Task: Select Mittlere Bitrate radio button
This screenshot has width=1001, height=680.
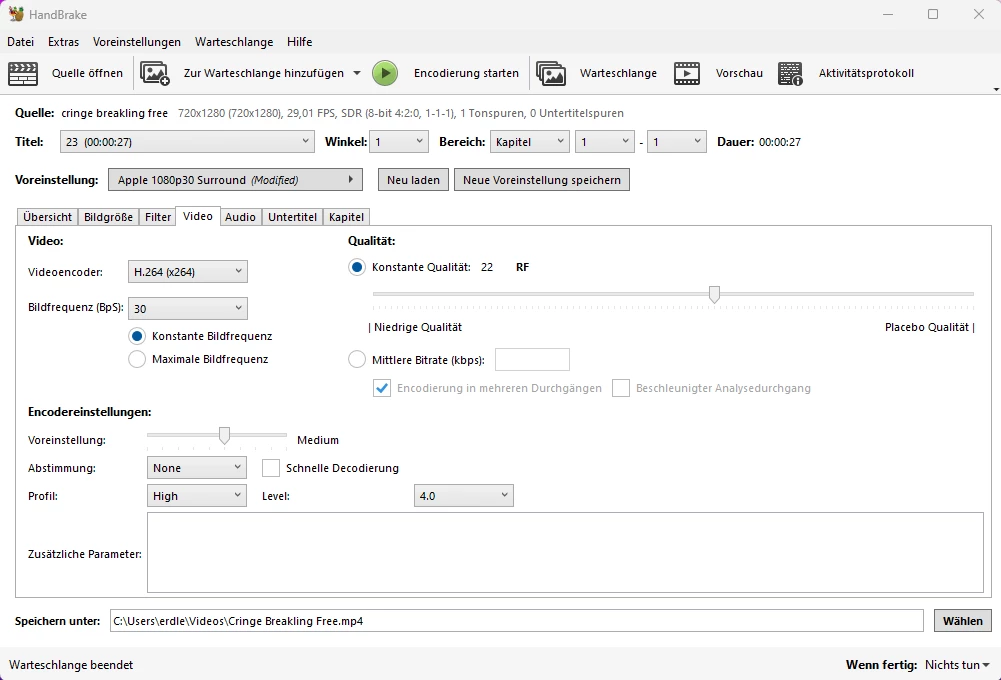Action: (x=357, y=359)
